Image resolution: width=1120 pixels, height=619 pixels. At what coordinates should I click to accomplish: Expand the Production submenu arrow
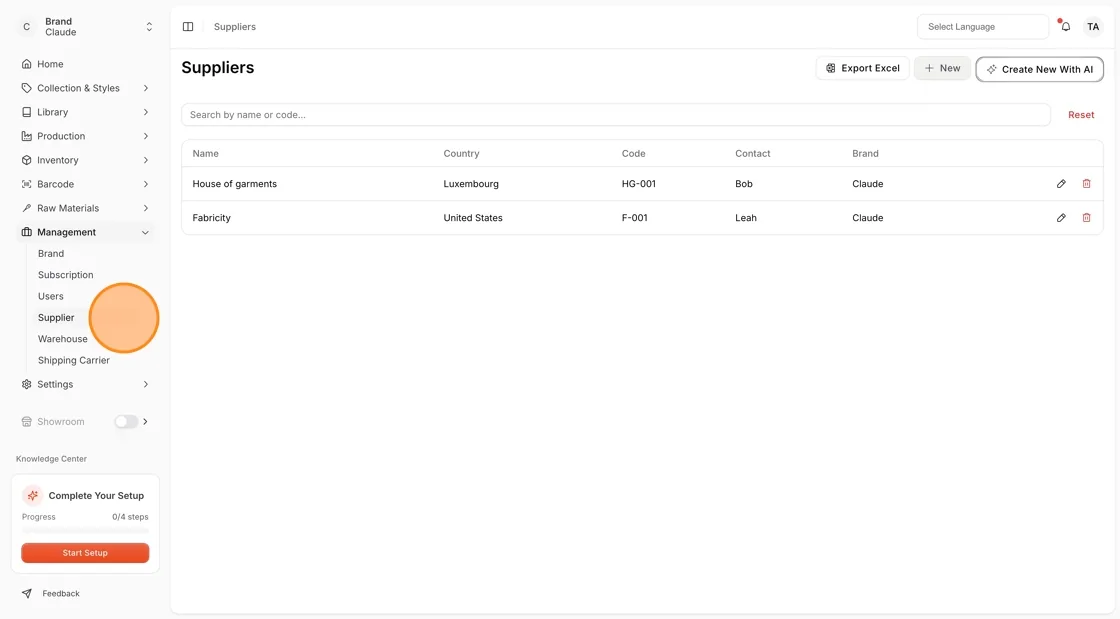pyautogui.click(x=146, y=136)
